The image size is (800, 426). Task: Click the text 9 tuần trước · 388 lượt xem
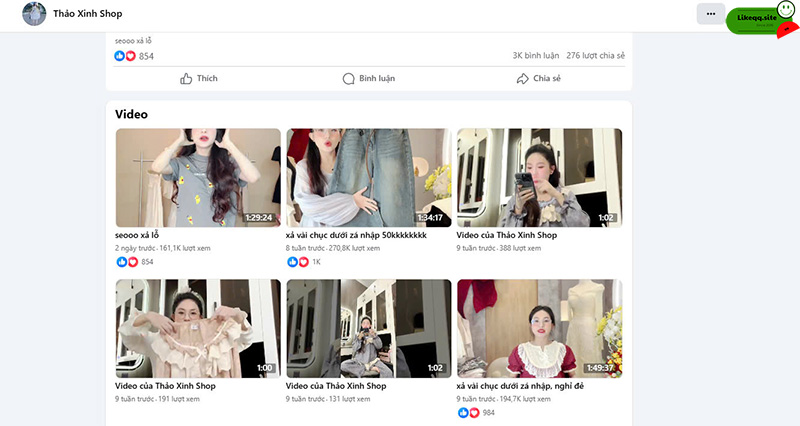point(498,248)
